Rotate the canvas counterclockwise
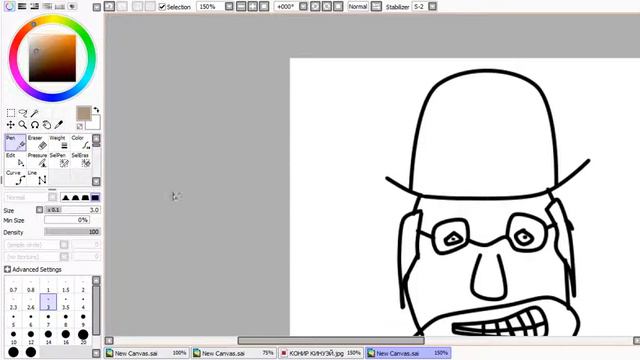The image size is (640, 360). (x=315, y=7)
